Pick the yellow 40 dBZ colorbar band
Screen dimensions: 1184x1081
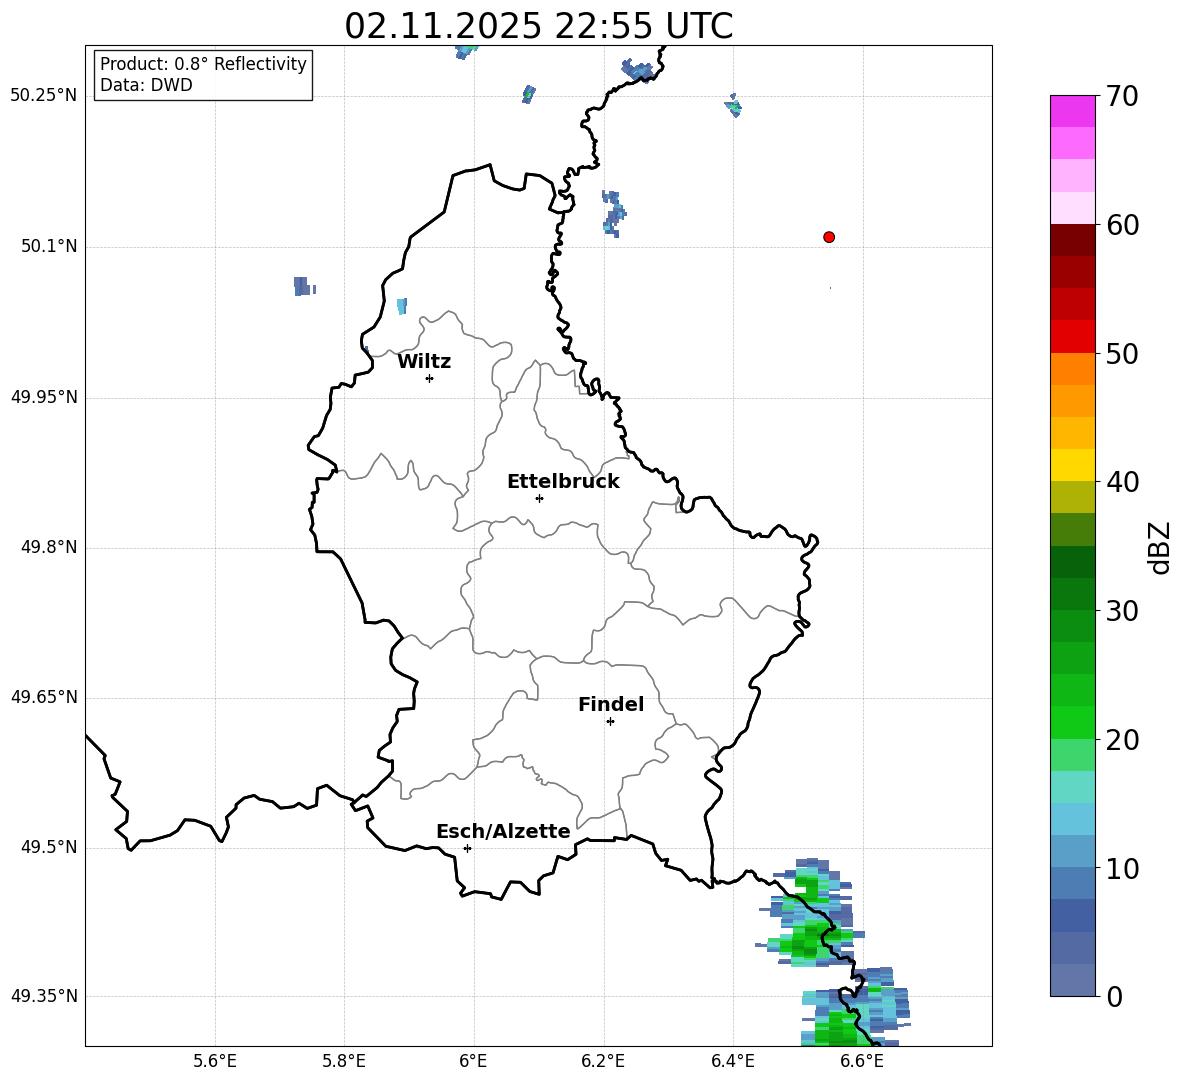pos(1072,465)
